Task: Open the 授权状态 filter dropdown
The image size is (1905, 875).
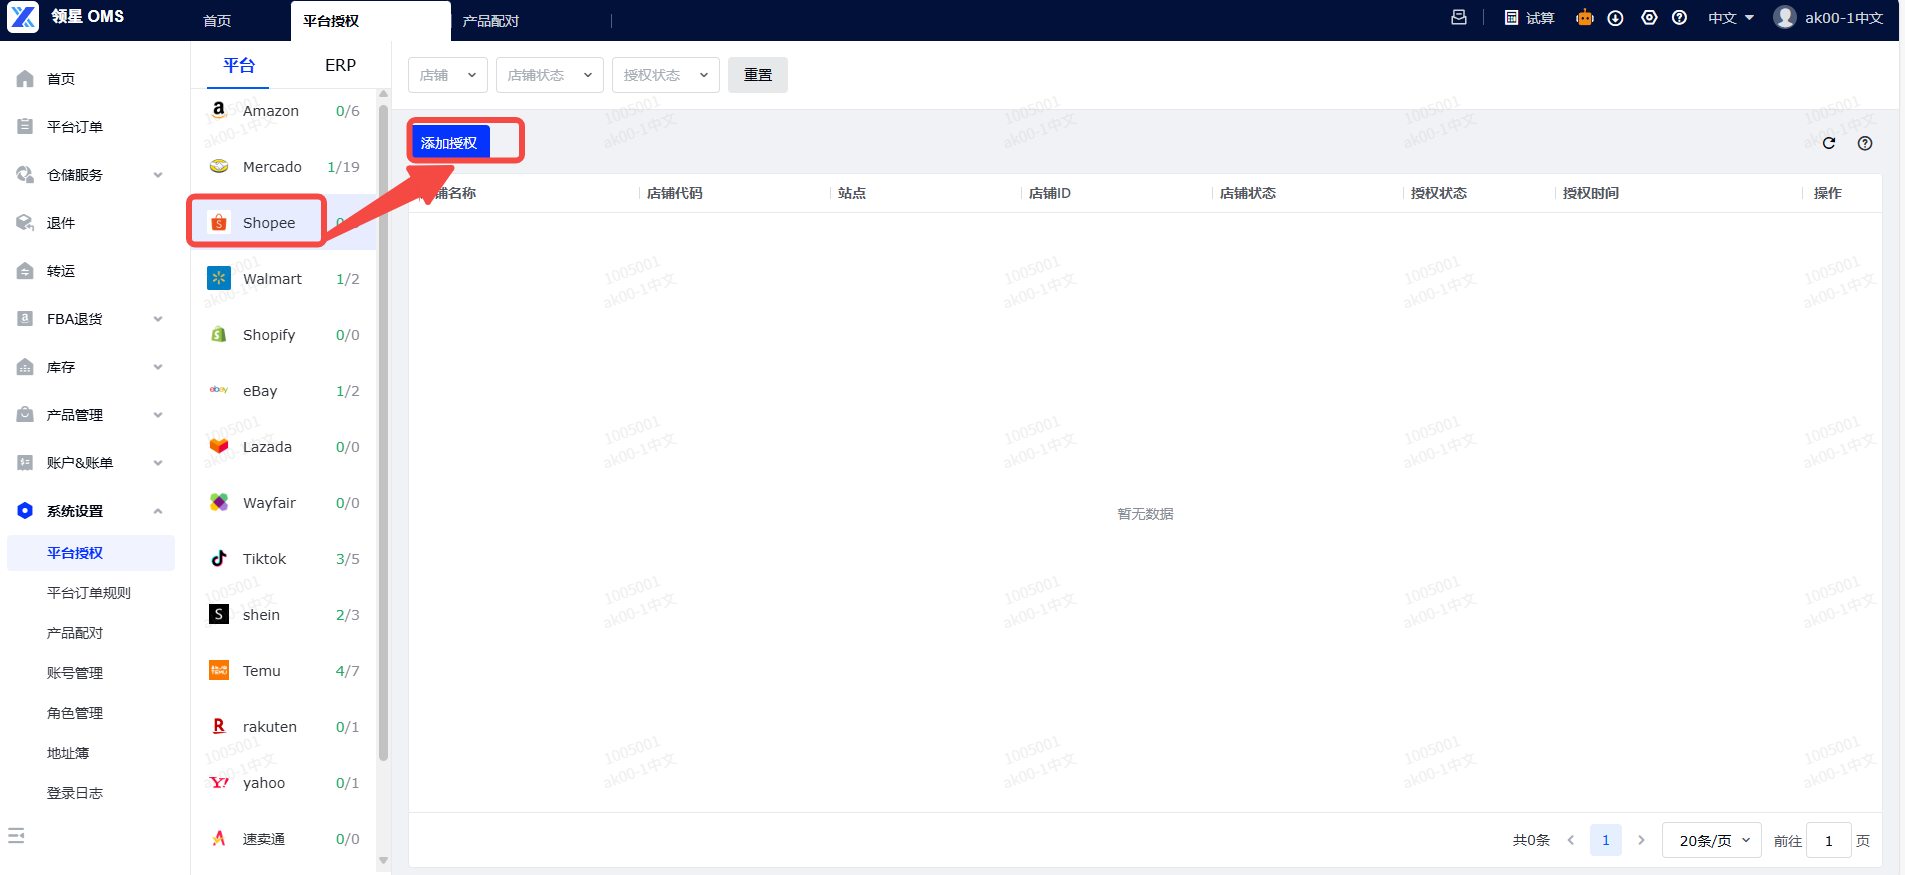Action: pos(666,75)
